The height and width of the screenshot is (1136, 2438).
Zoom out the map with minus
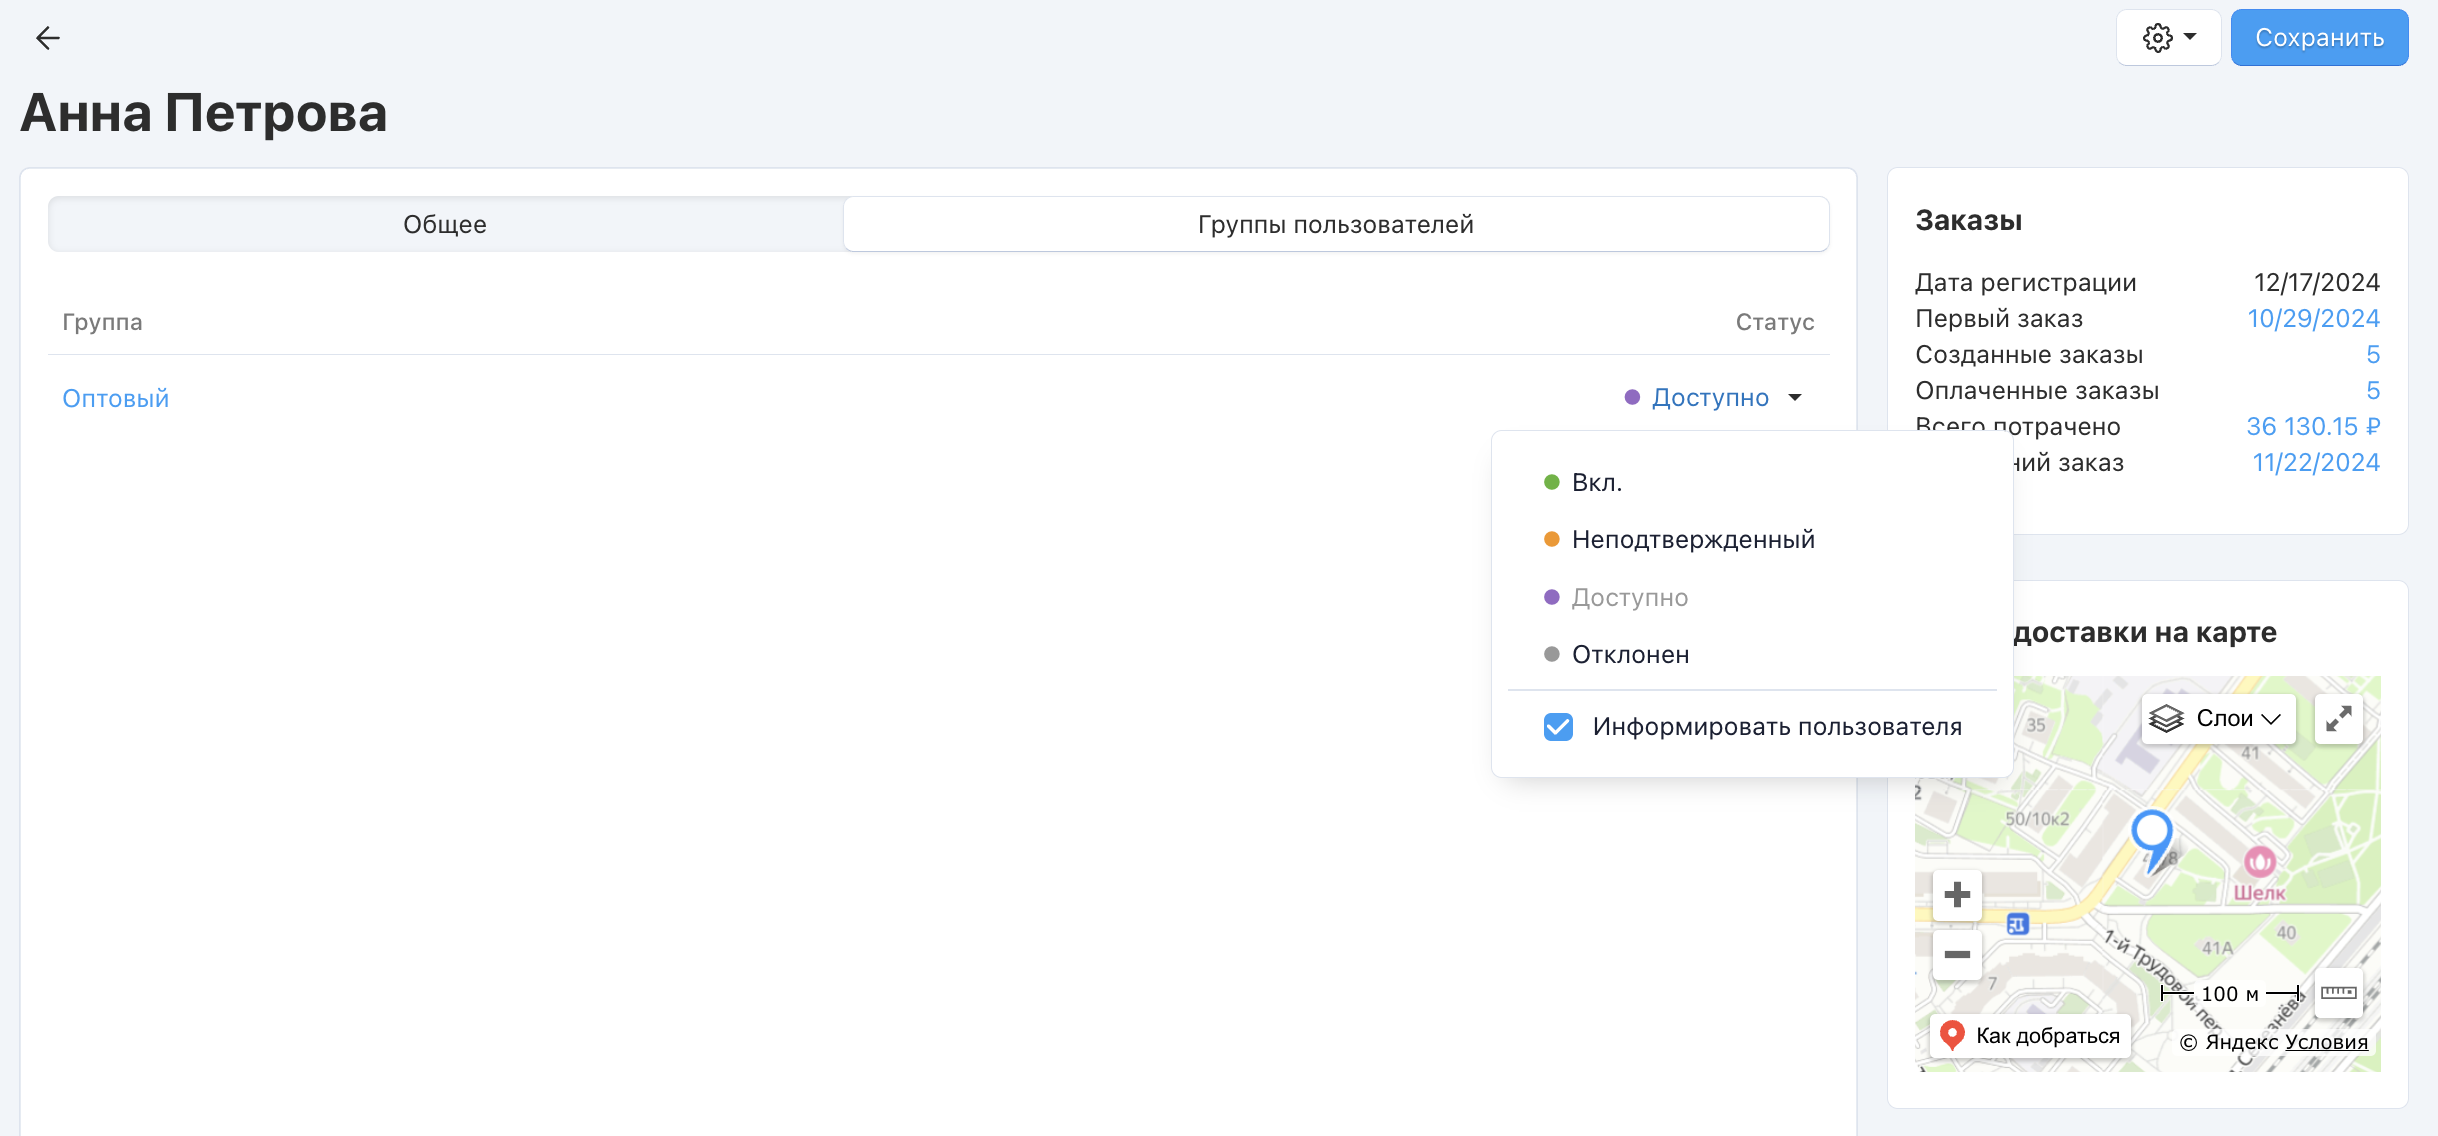point(1957,954)
